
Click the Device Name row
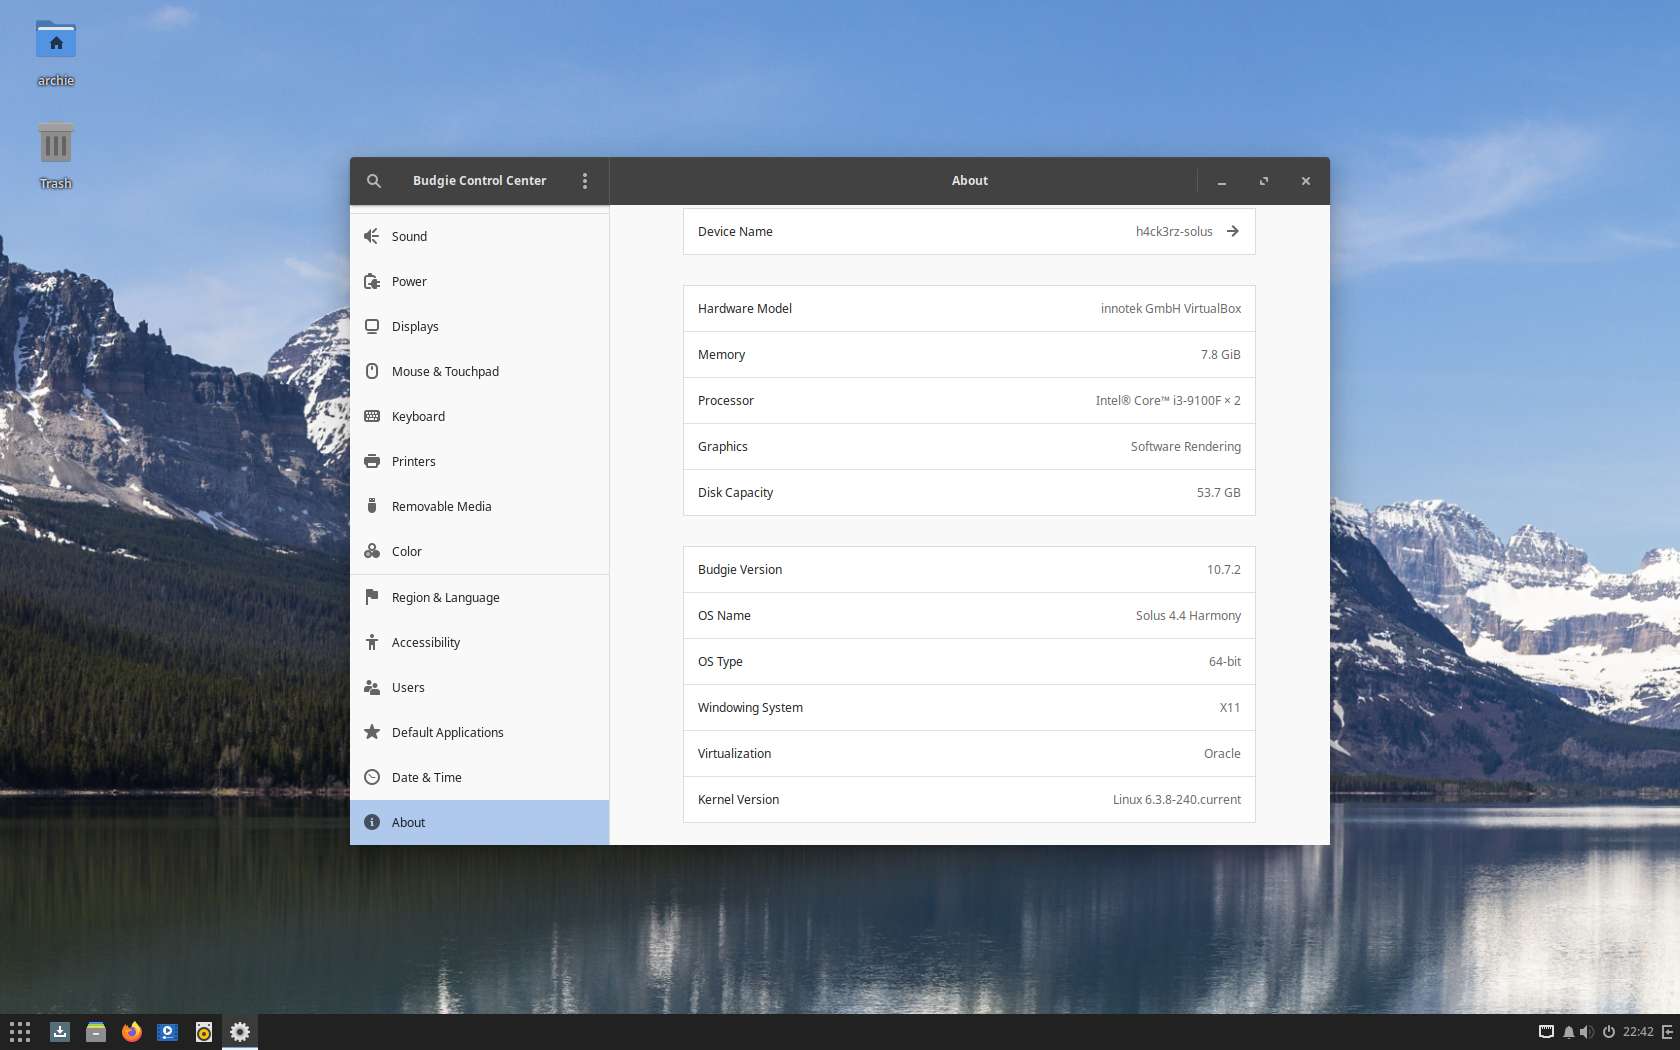click(969, 231)
